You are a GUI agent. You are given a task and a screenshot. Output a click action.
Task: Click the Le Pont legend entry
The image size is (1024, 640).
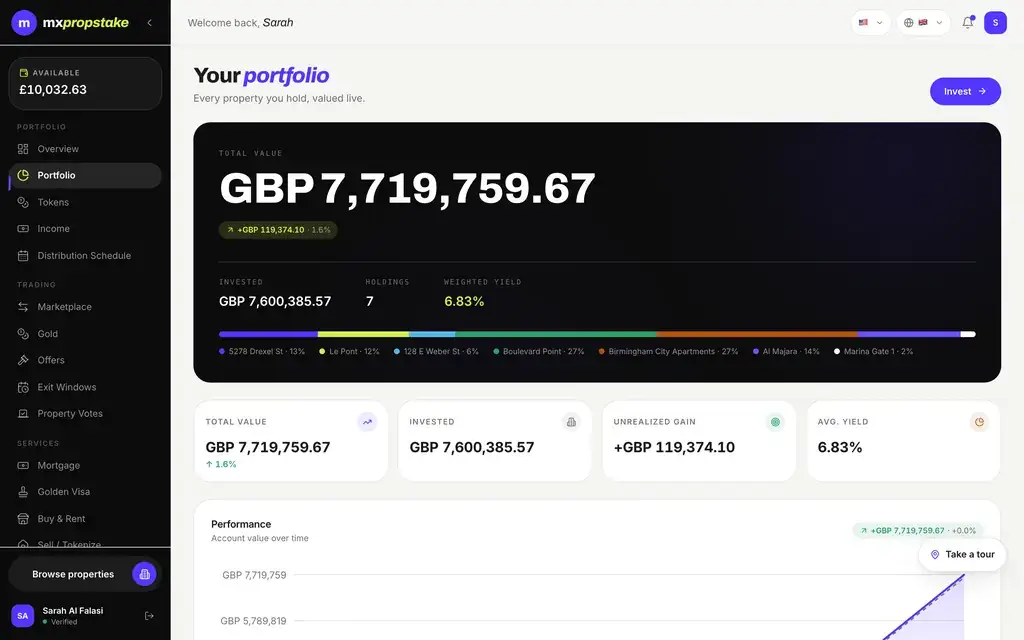coord(349,351)
